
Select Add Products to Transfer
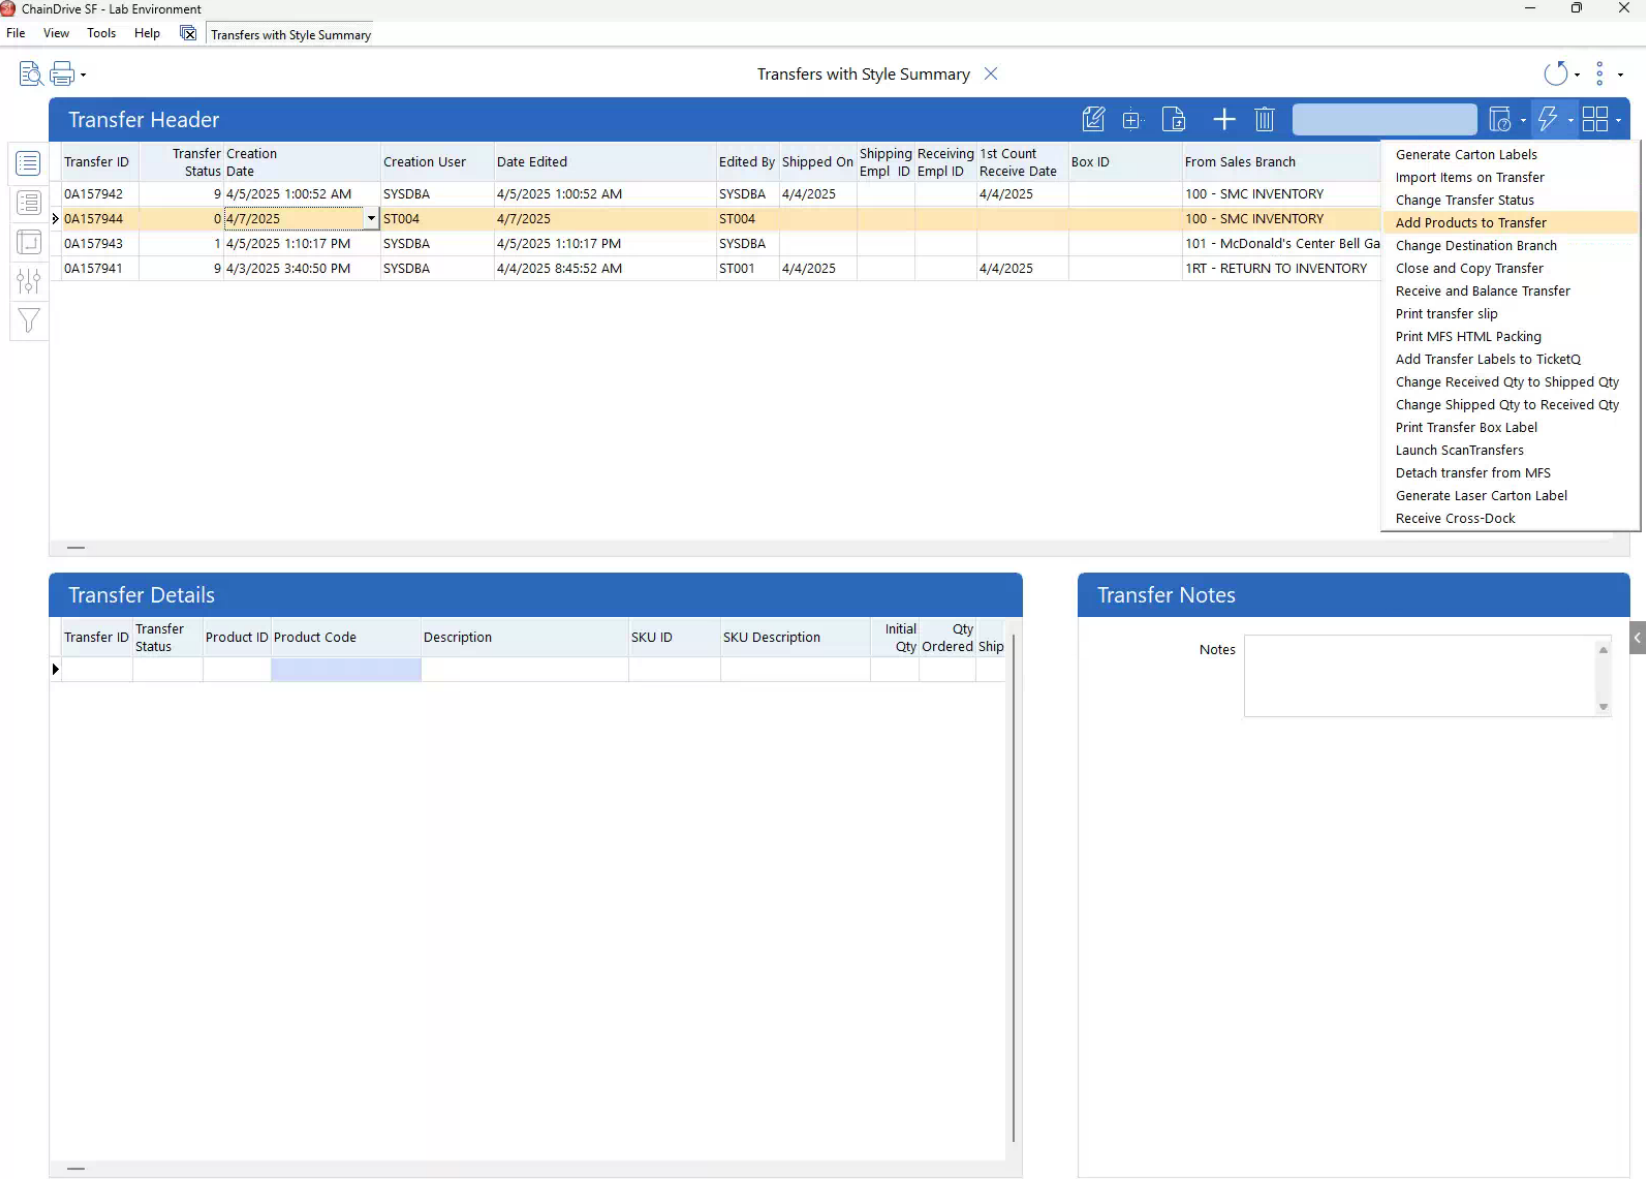point(1470,223)
